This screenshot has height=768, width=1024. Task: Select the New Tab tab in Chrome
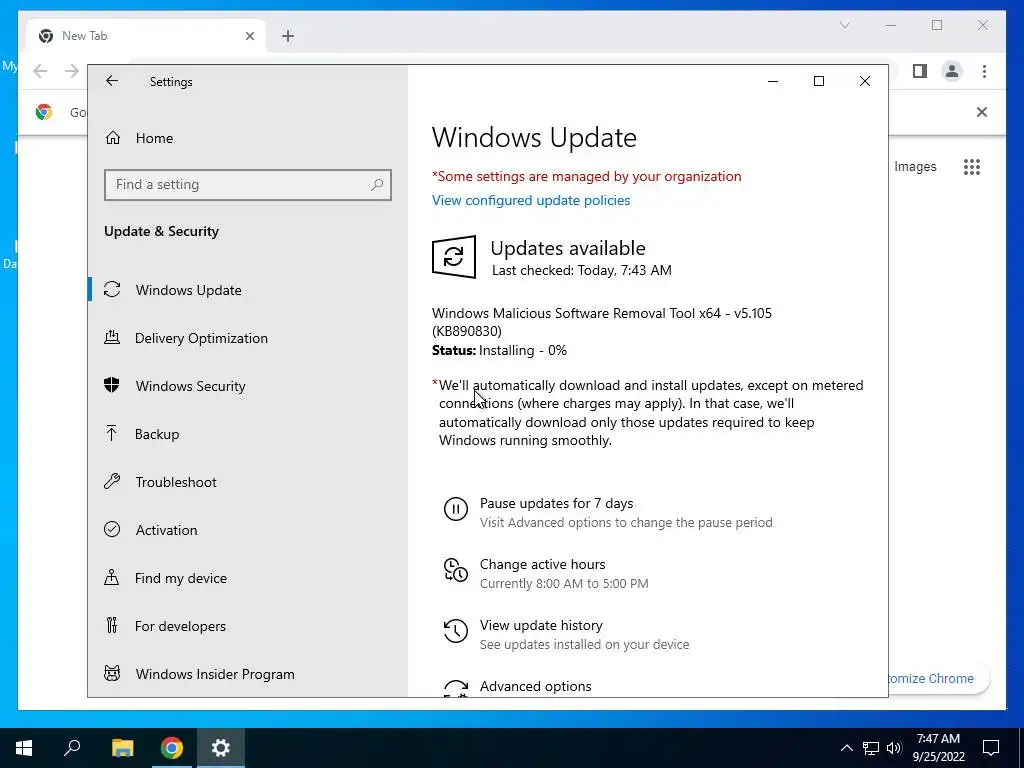(146, 36)
